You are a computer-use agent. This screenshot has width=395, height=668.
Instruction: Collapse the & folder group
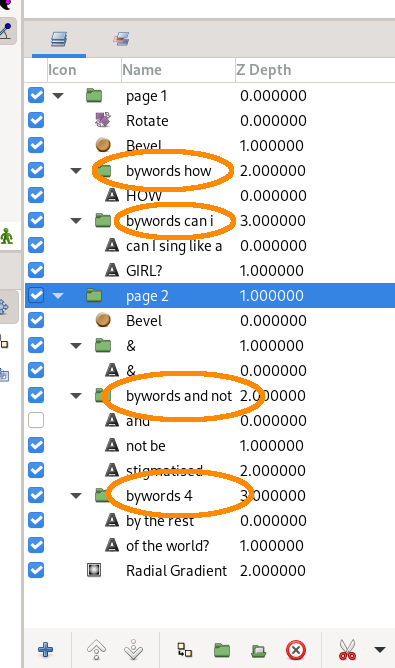pos(76,346)
